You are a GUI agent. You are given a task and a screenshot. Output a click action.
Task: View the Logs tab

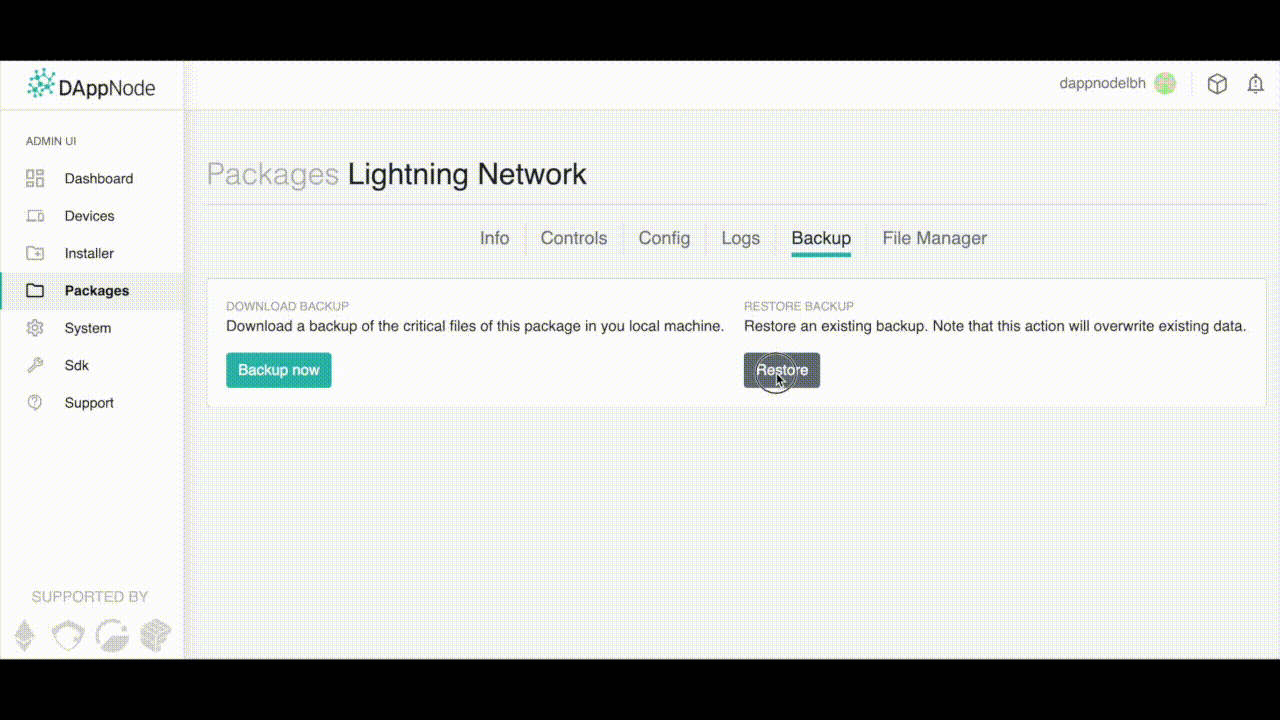[741, 238]
